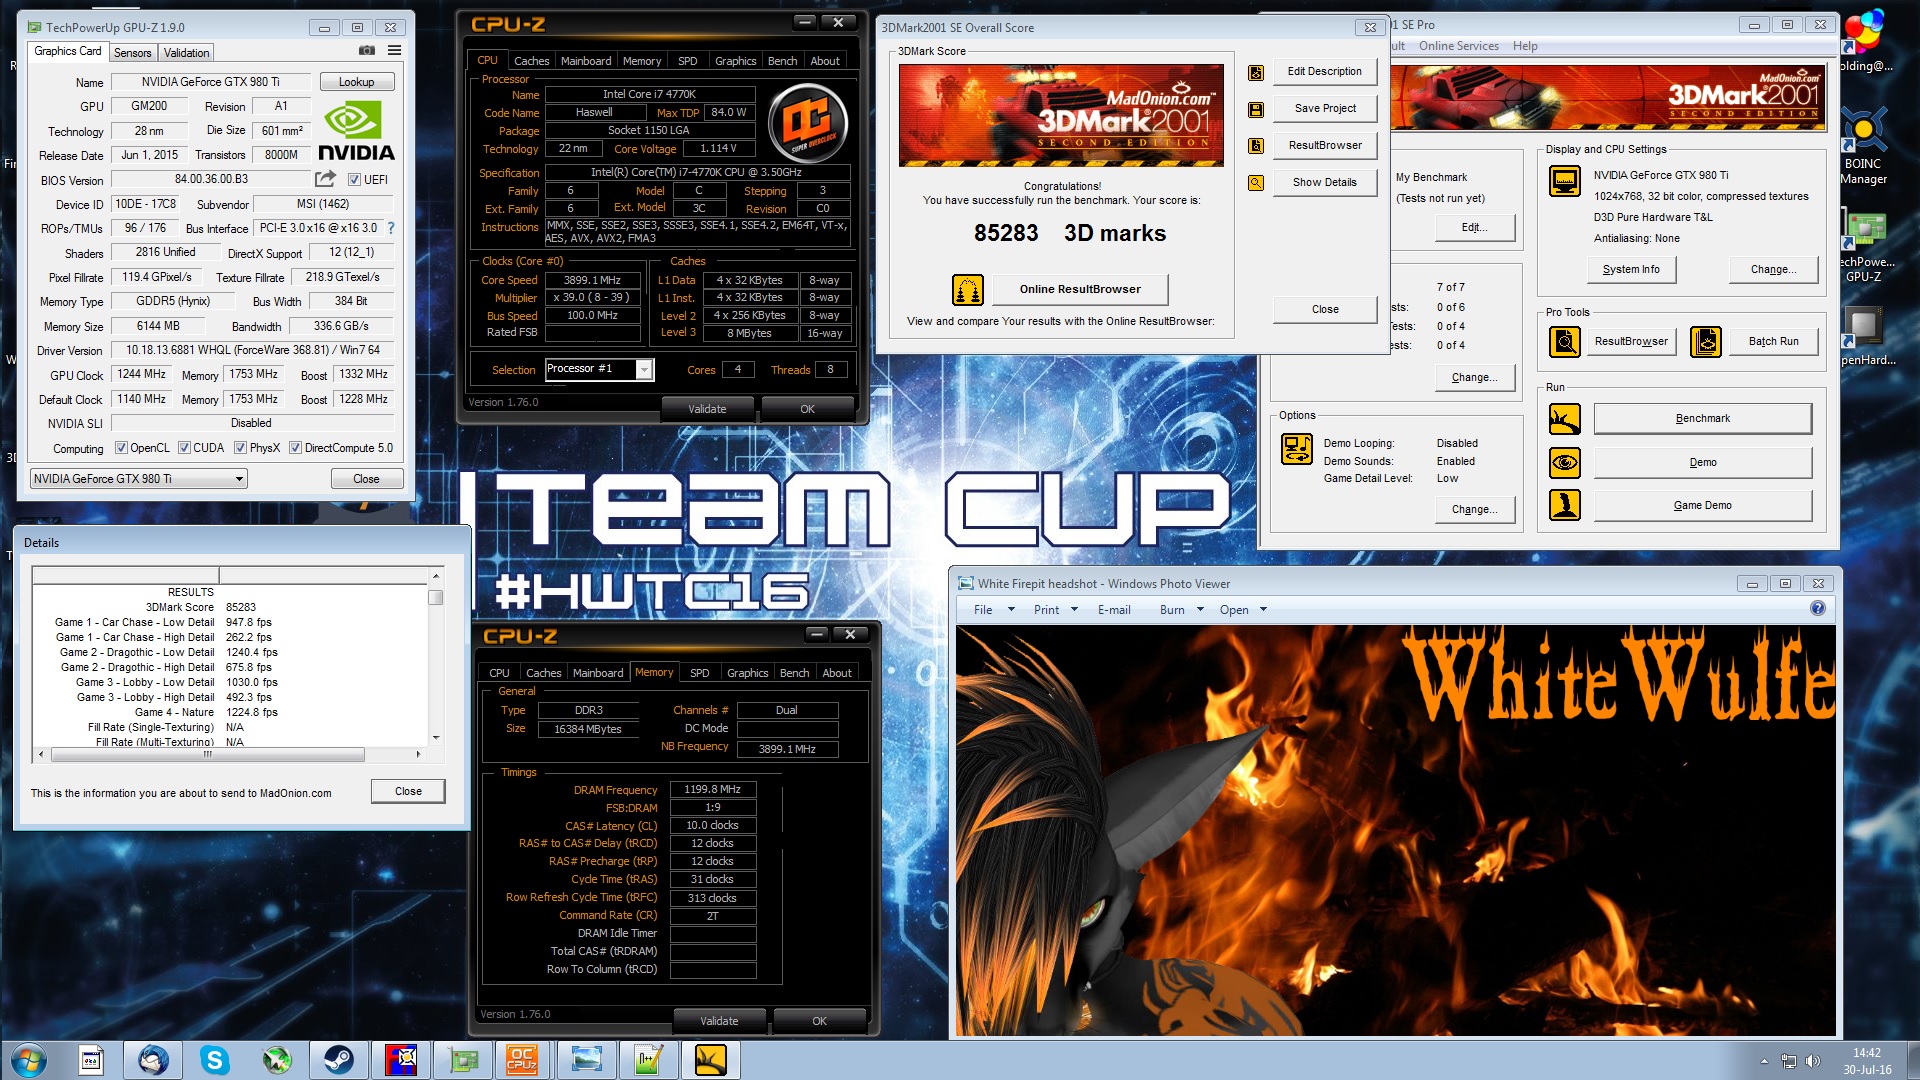Open Processor #1 selection dropdown
The height and width of the screenshot is (1080, 1920).
tap(599, 370)
